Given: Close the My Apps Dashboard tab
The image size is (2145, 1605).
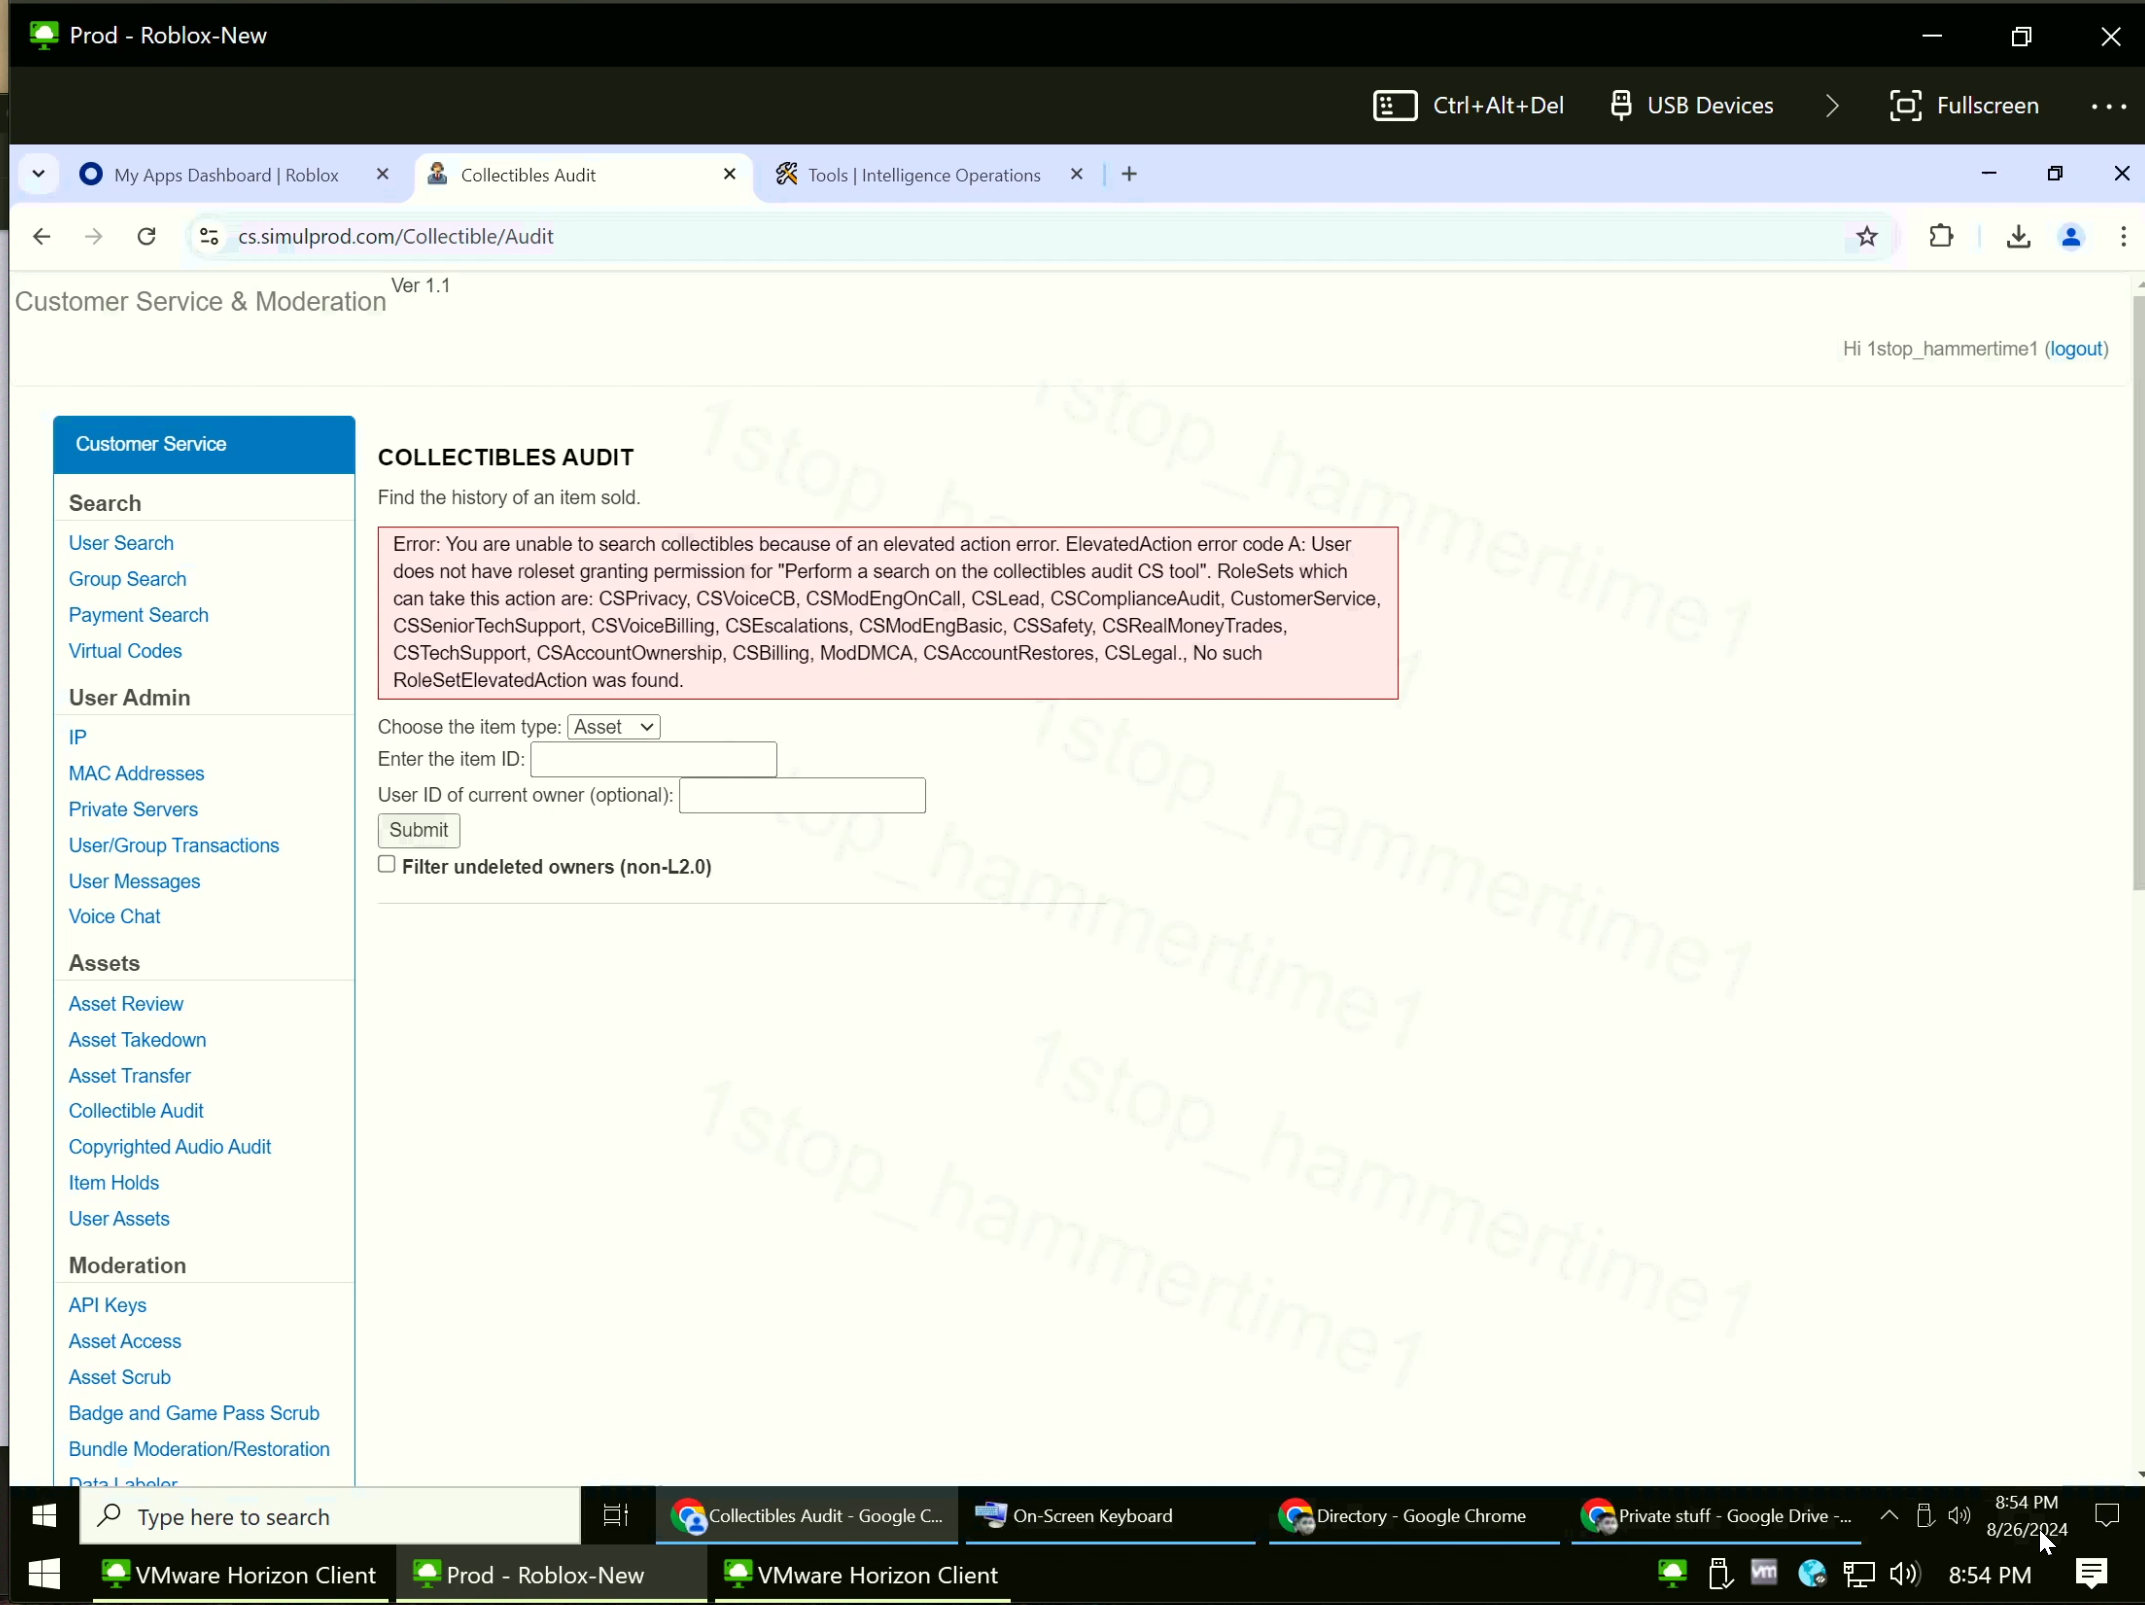Looking at the screenshot, I should [382, 174].
